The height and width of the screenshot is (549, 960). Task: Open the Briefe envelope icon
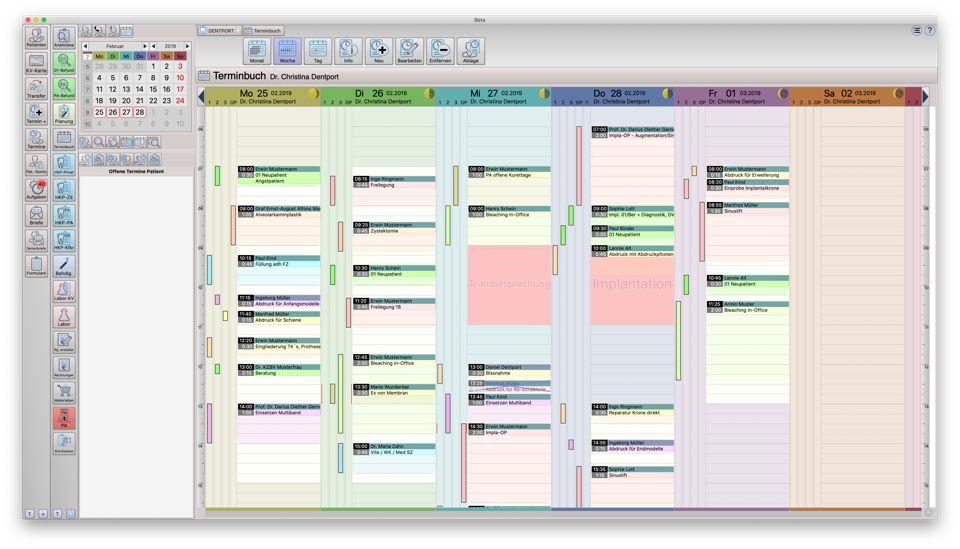[x=36, y=215]
